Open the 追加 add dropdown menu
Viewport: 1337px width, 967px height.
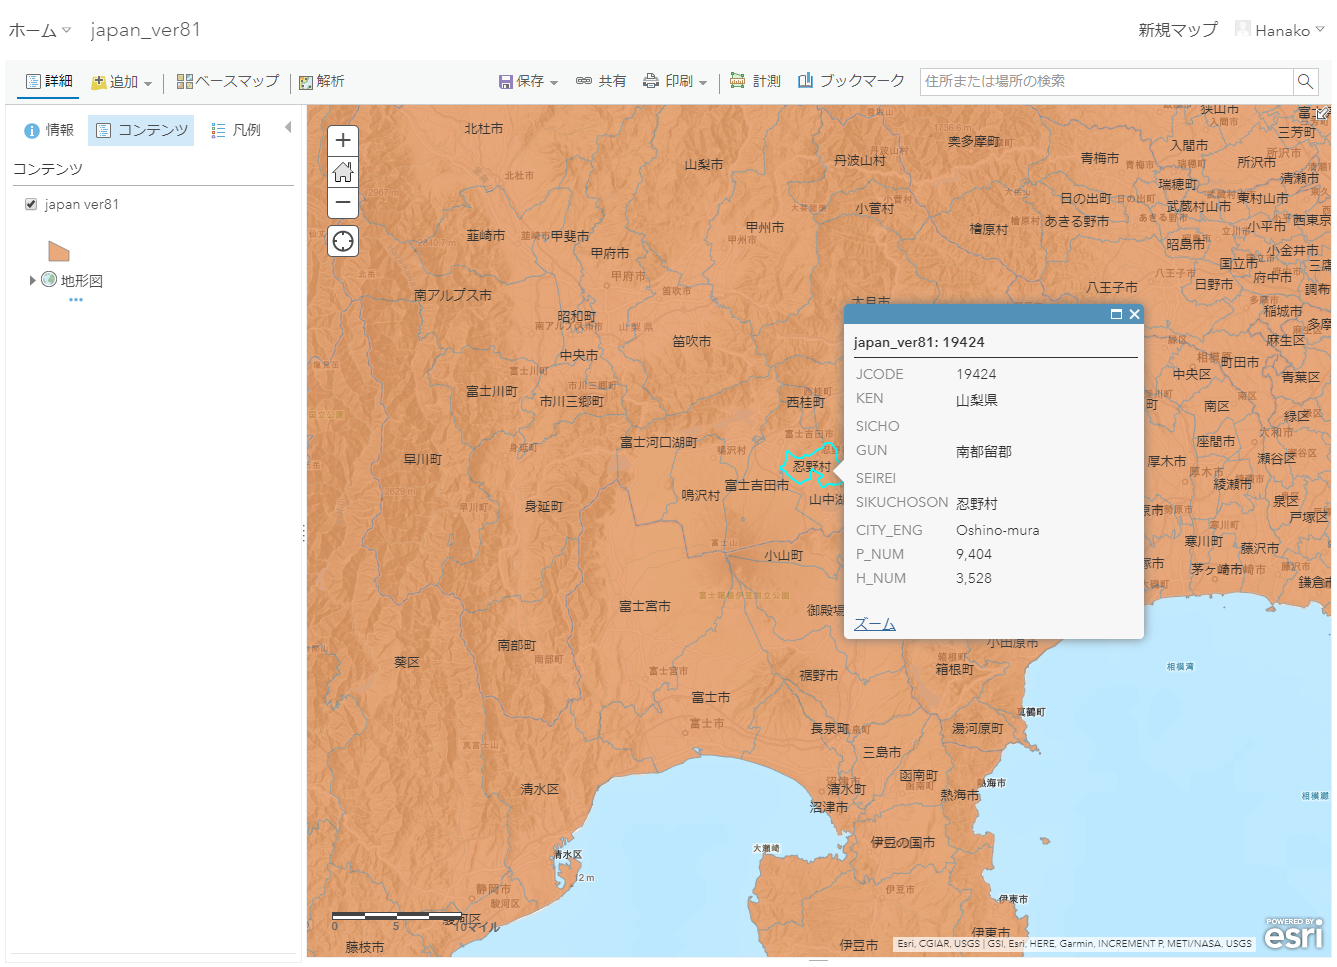pyautogui.click(x=121, y=82)
